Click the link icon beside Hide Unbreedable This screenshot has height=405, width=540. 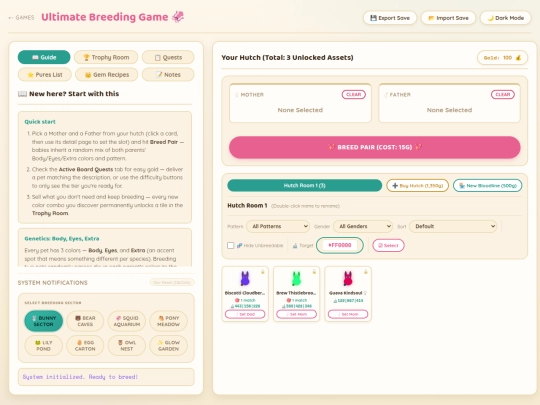coord(239,245)
